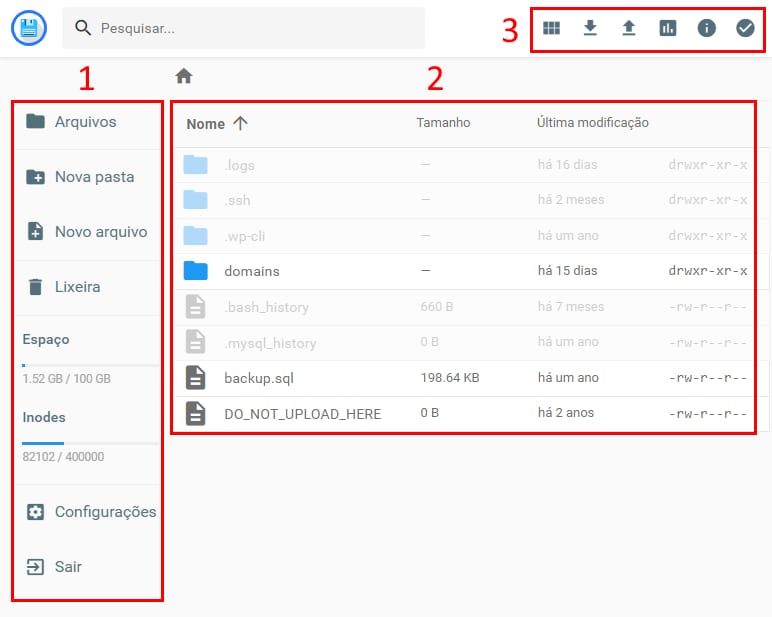
Task: Open the disk usage chart icon
Action: coord(667,28)
